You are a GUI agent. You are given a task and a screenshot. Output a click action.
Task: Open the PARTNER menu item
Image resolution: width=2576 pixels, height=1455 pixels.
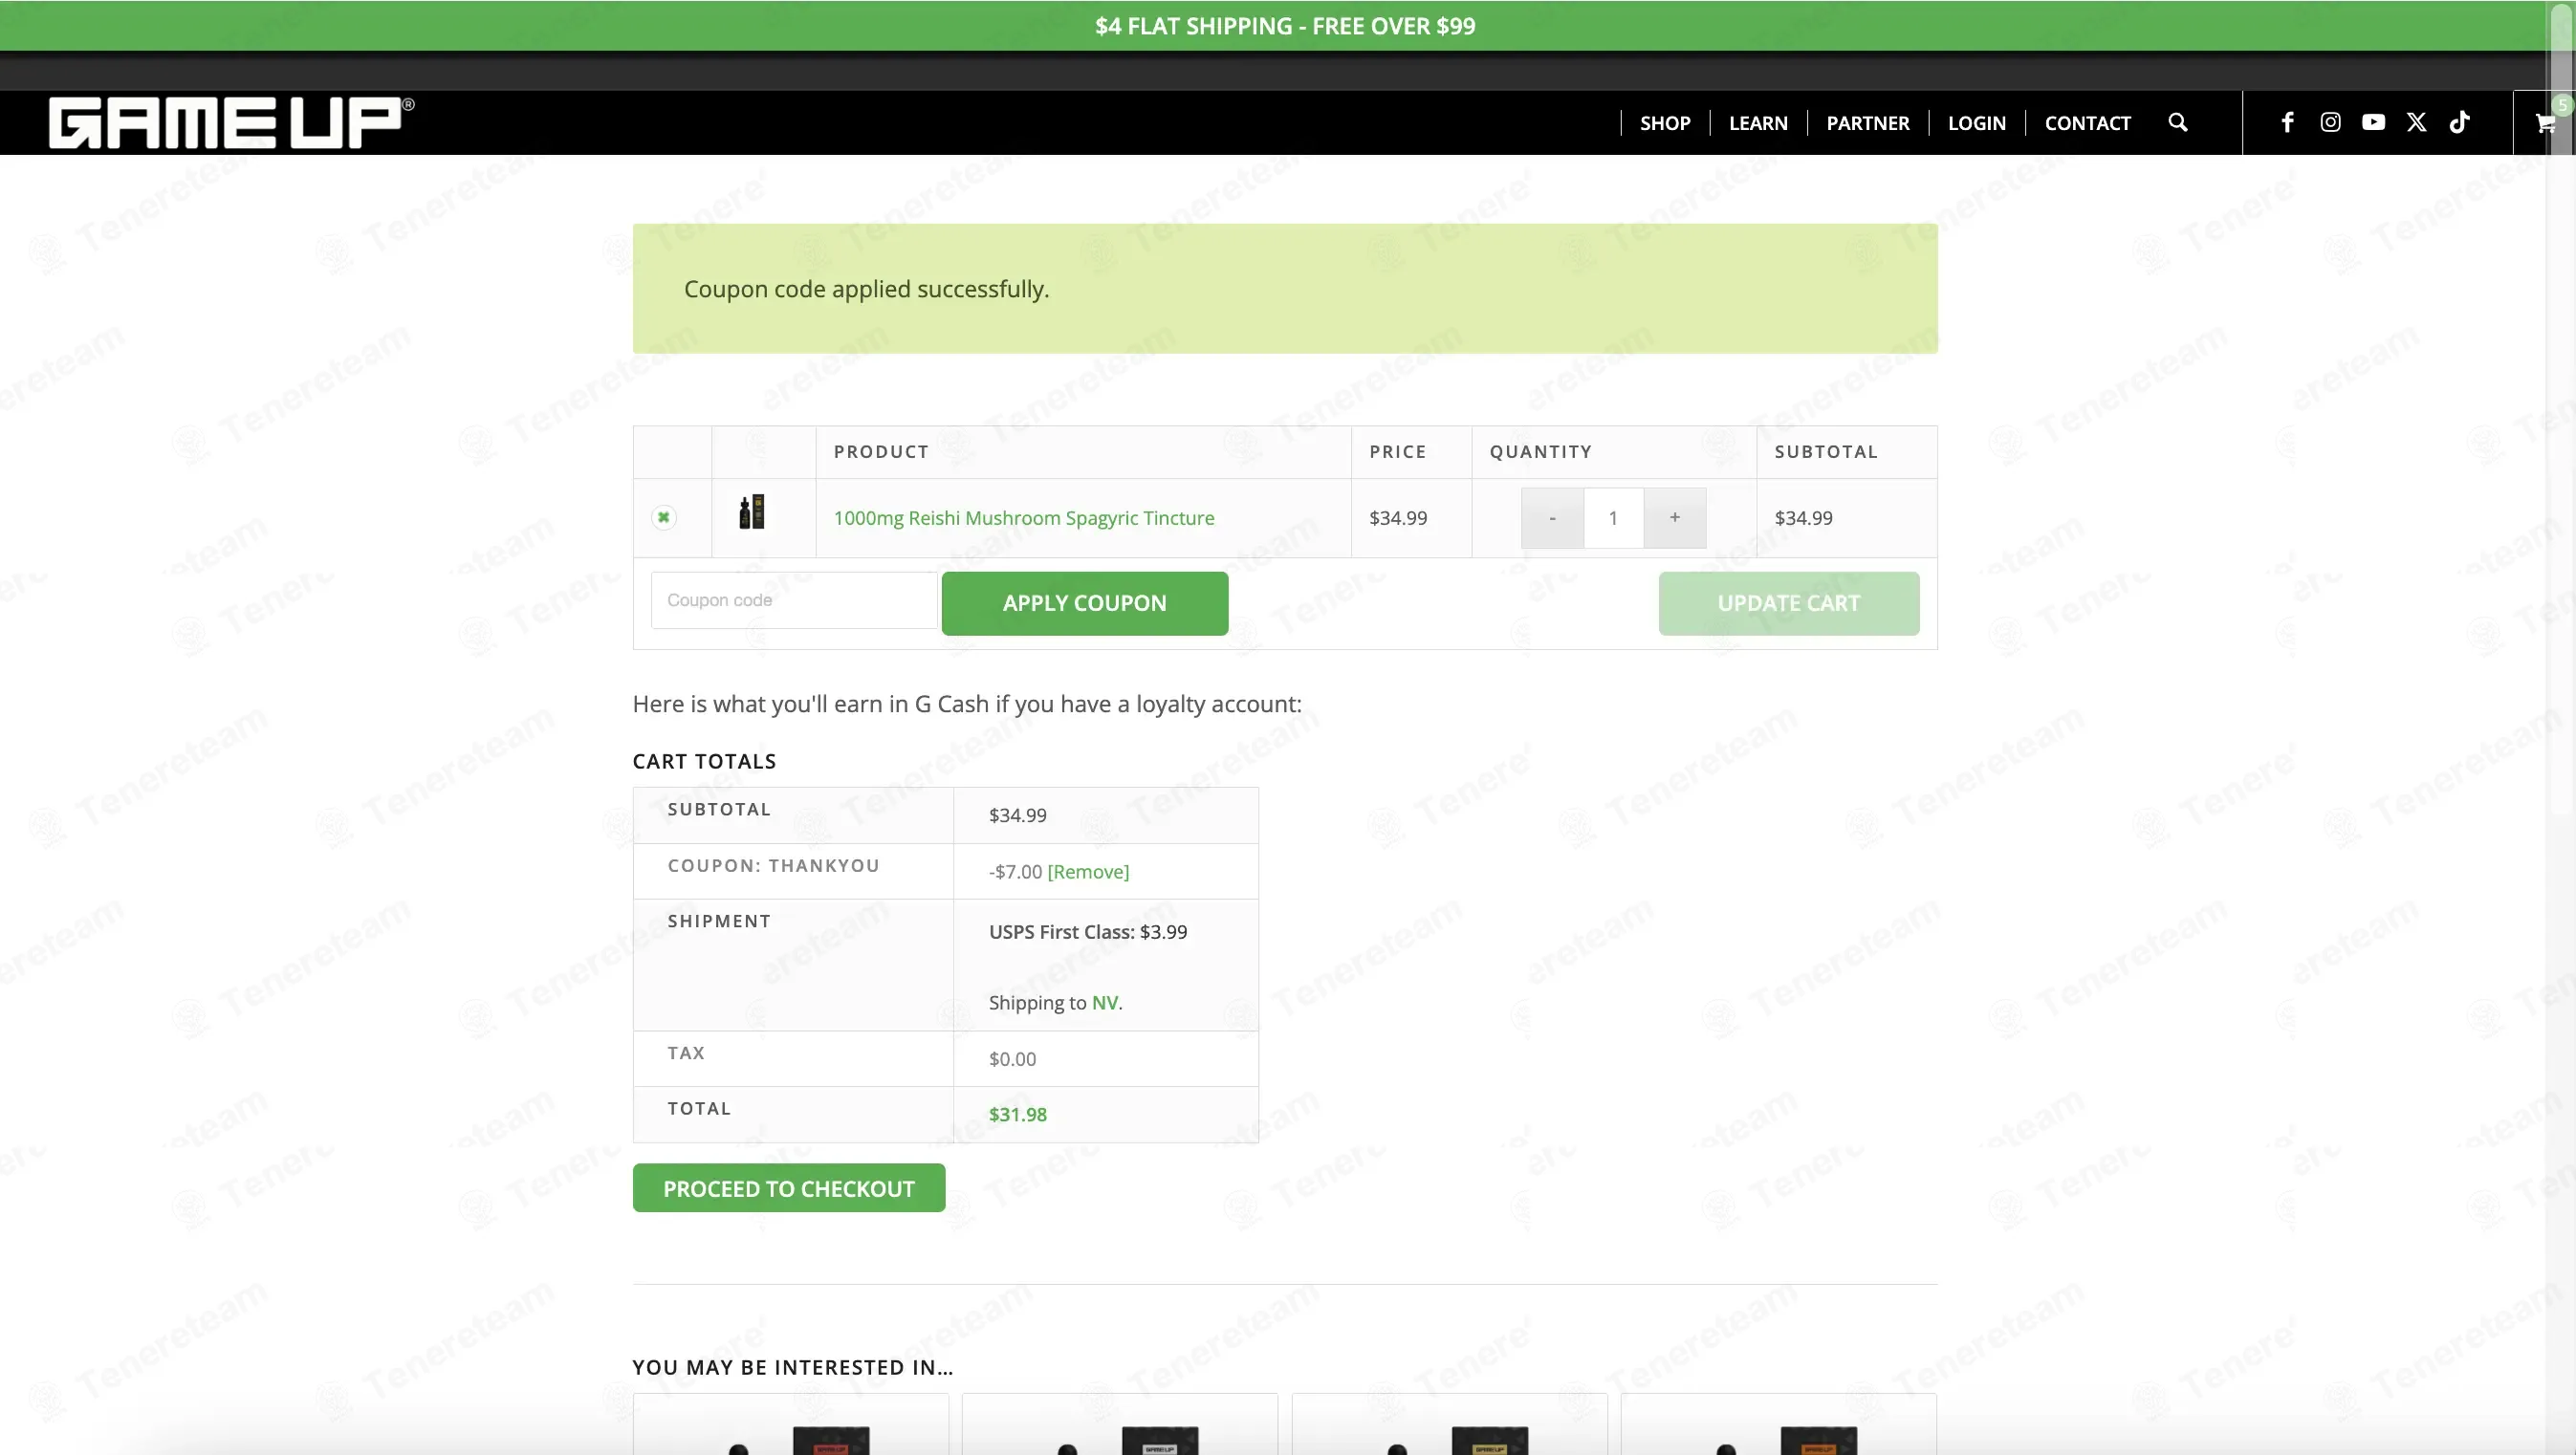click(1868, 123)
